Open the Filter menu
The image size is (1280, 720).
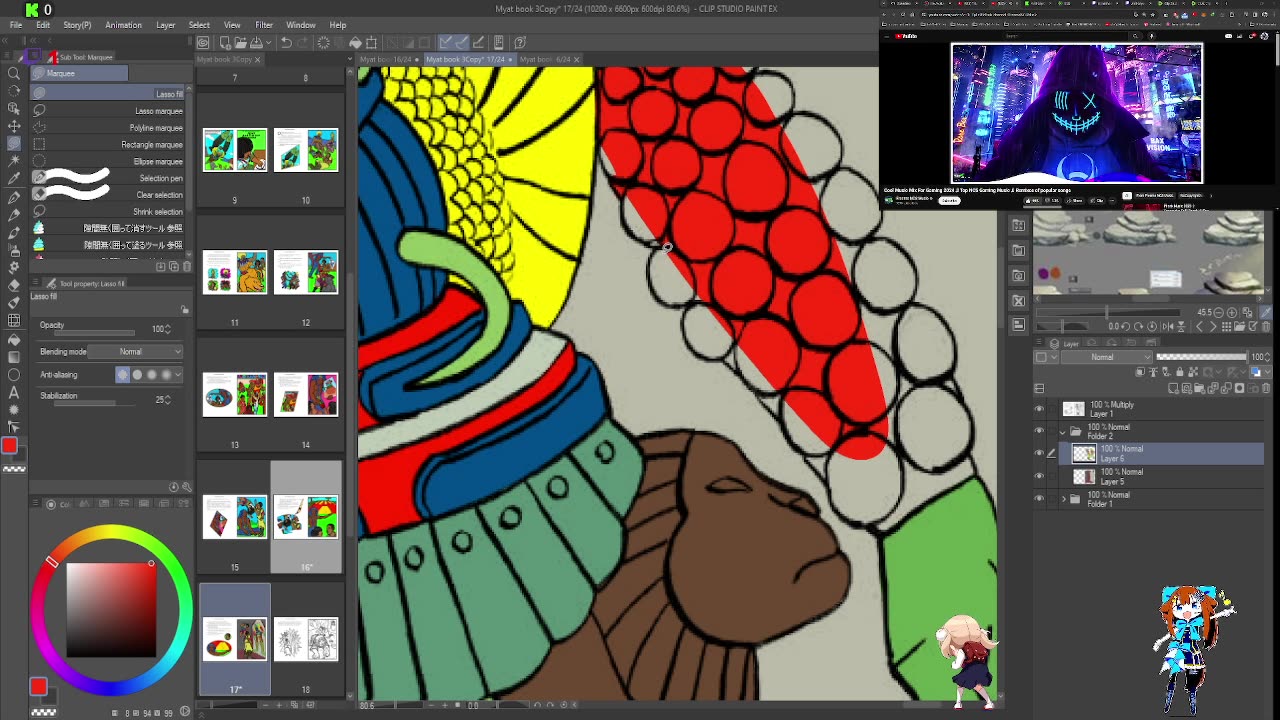(264, 25)
